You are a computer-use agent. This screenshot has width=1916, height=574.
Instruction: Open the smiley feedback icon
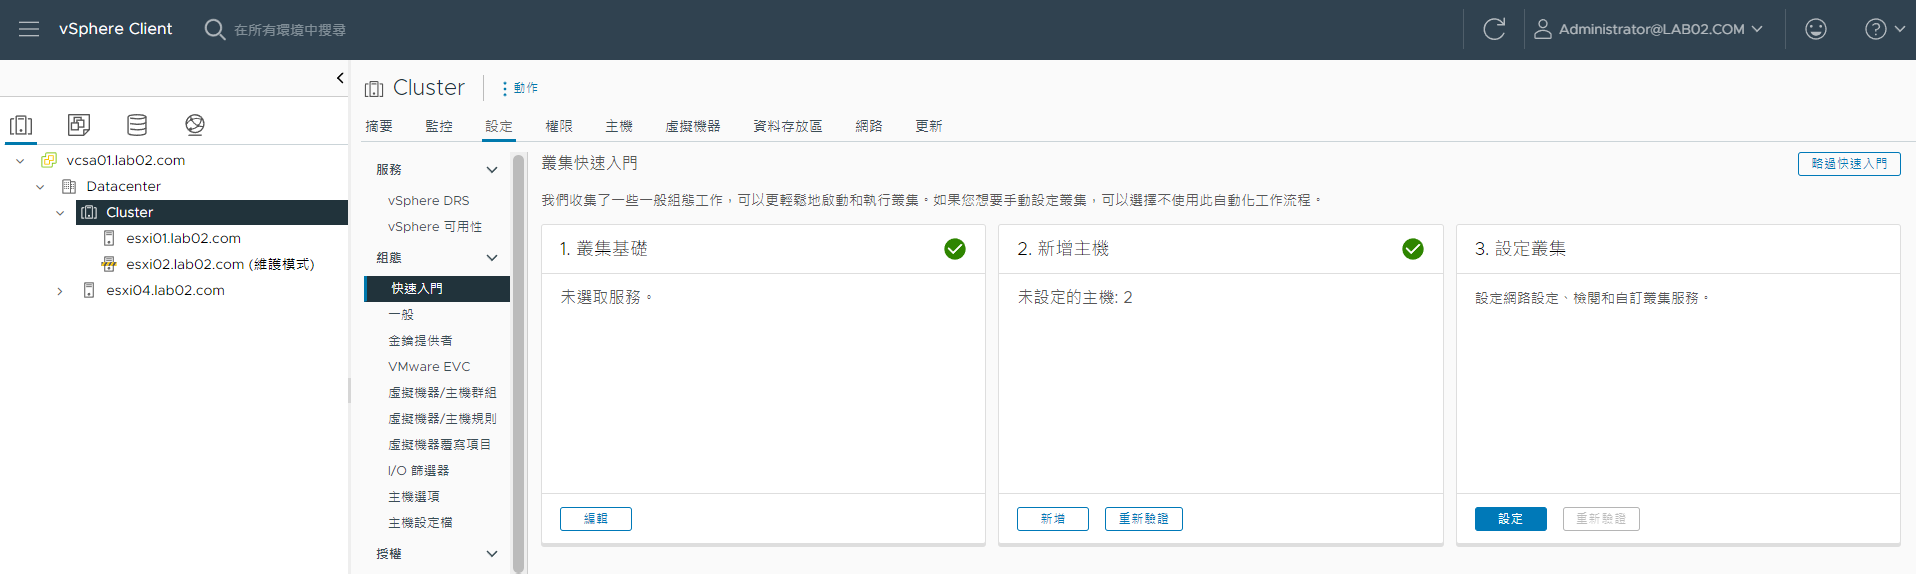1816,29
